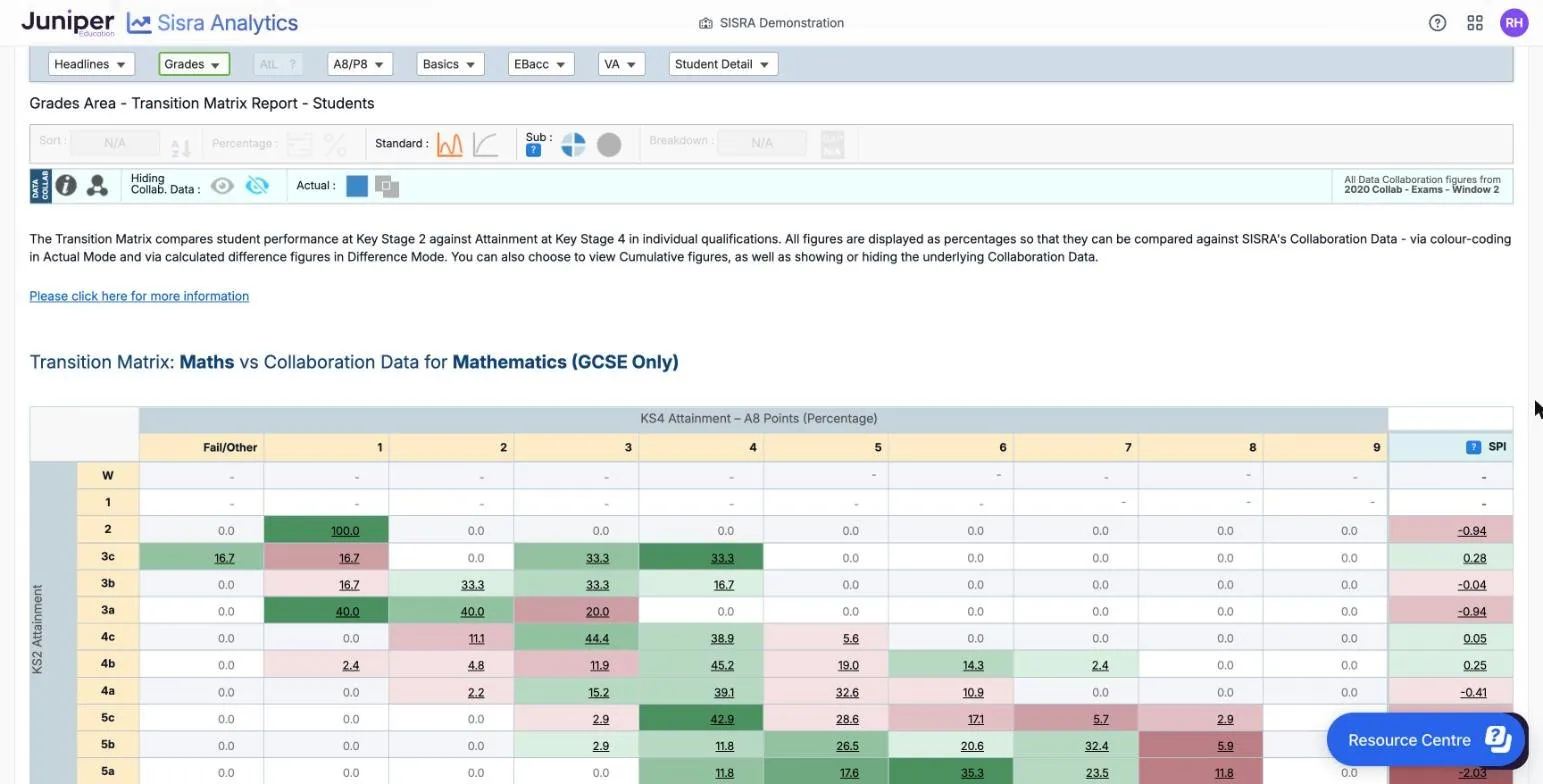Select the cumulative curve chart icon
The height and width of the screenshot is (784, 1543).
click(x=485, y=145)
